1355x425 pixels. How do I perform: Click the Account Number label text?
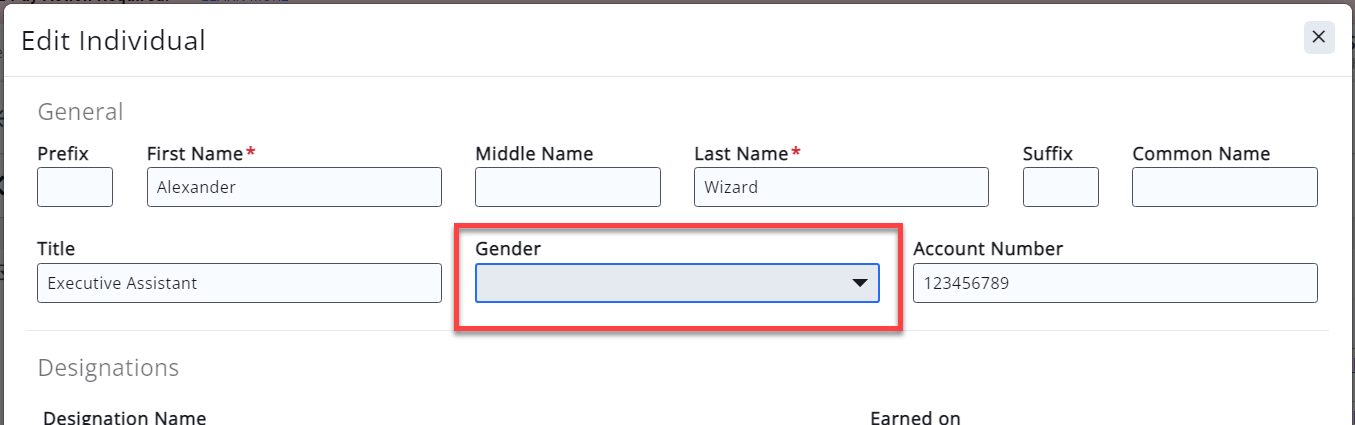tap(987, 249)
